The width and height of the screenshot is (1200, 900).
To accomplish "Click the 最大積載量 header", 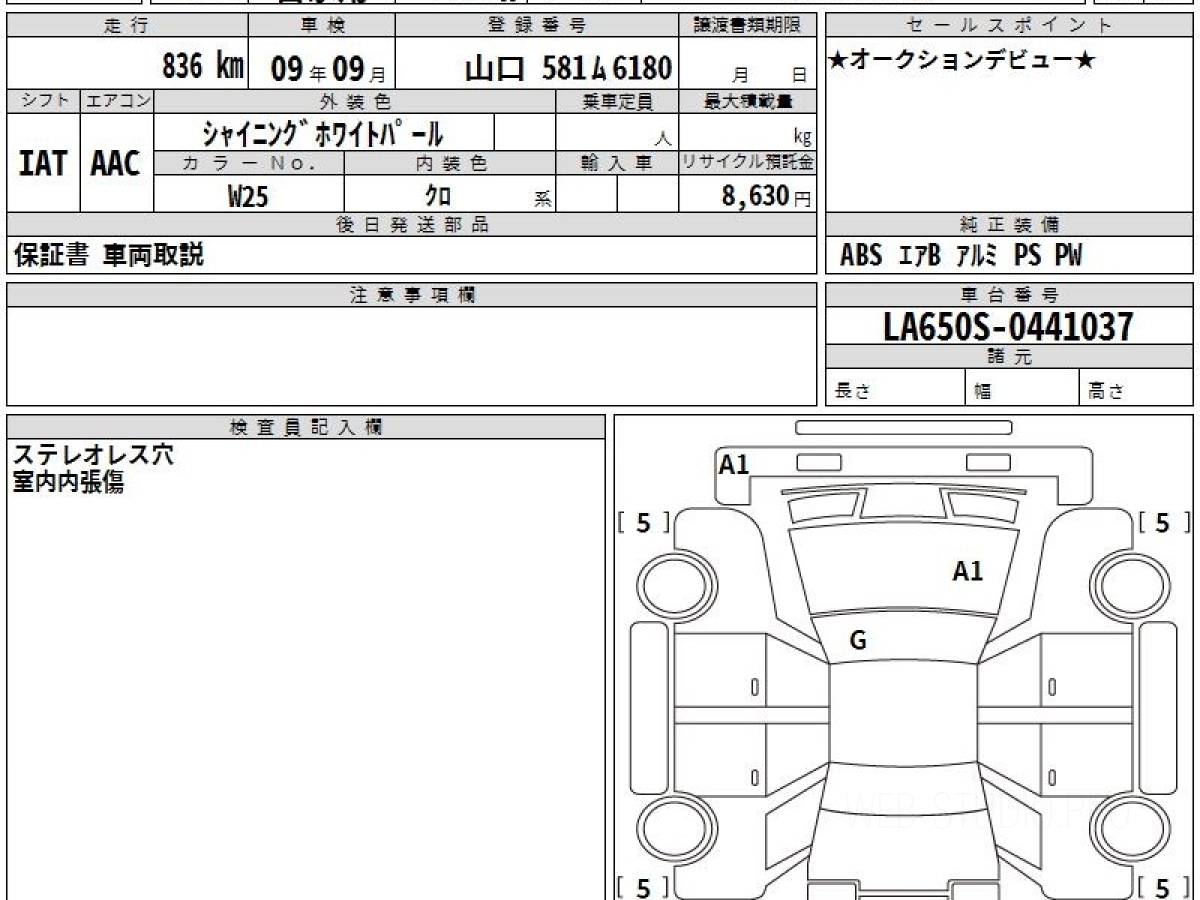I will click(748, 101).
